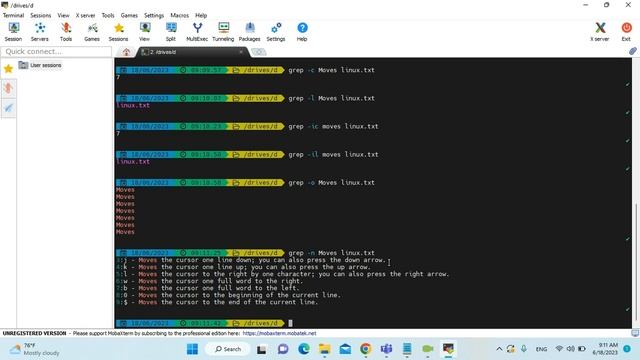640x360 pixels.
Task: Open the Sessions star toolbar icon
Action: coord(118,32)
